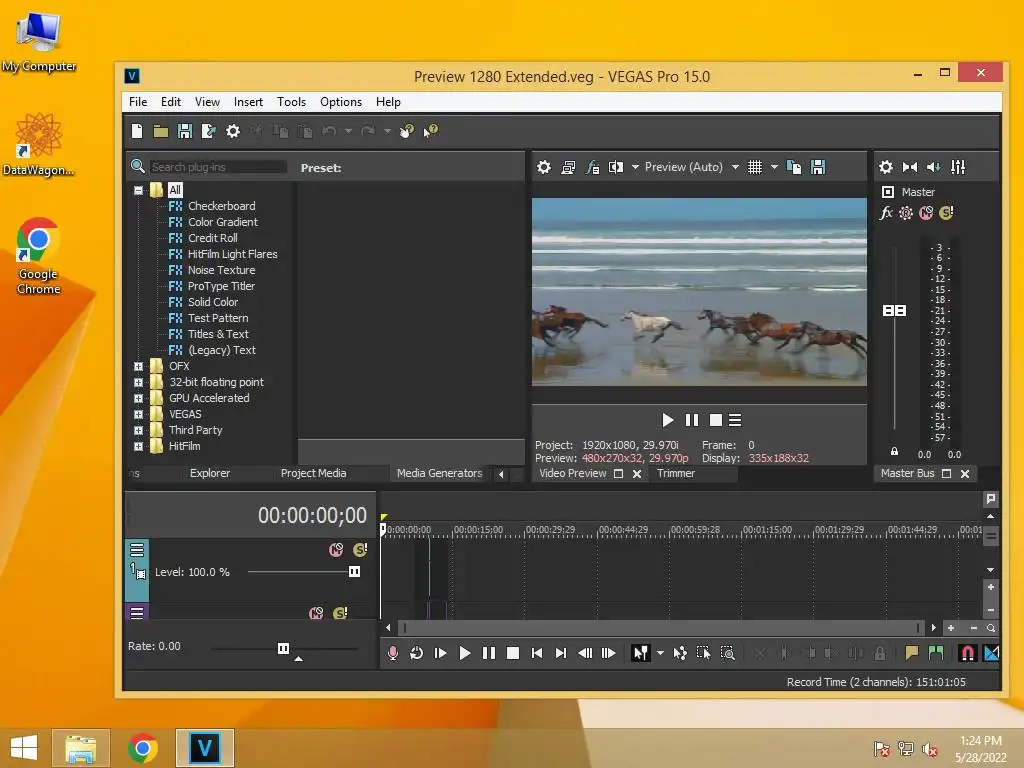Adjust track 1 Level slider

[x=354, y=572]
